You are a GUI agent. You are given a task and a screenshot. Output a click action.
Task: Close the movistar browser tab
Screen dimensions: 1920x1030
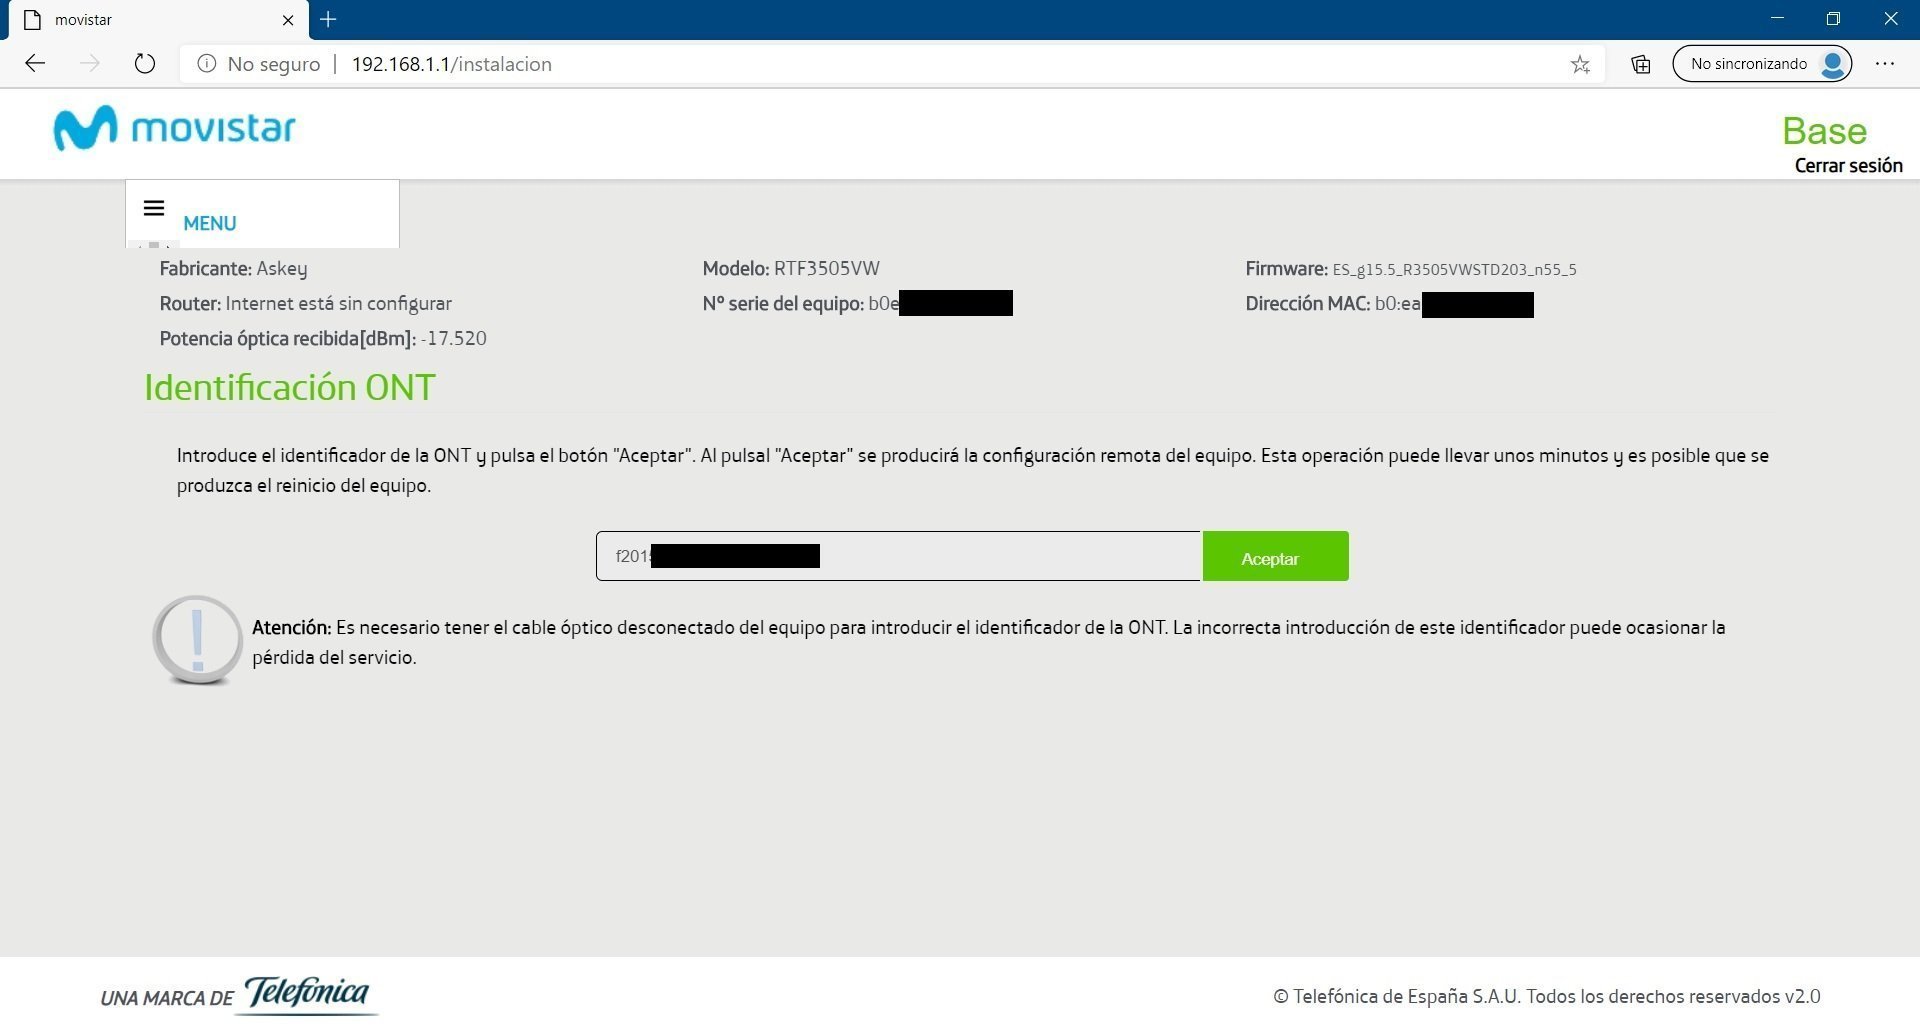288,20
